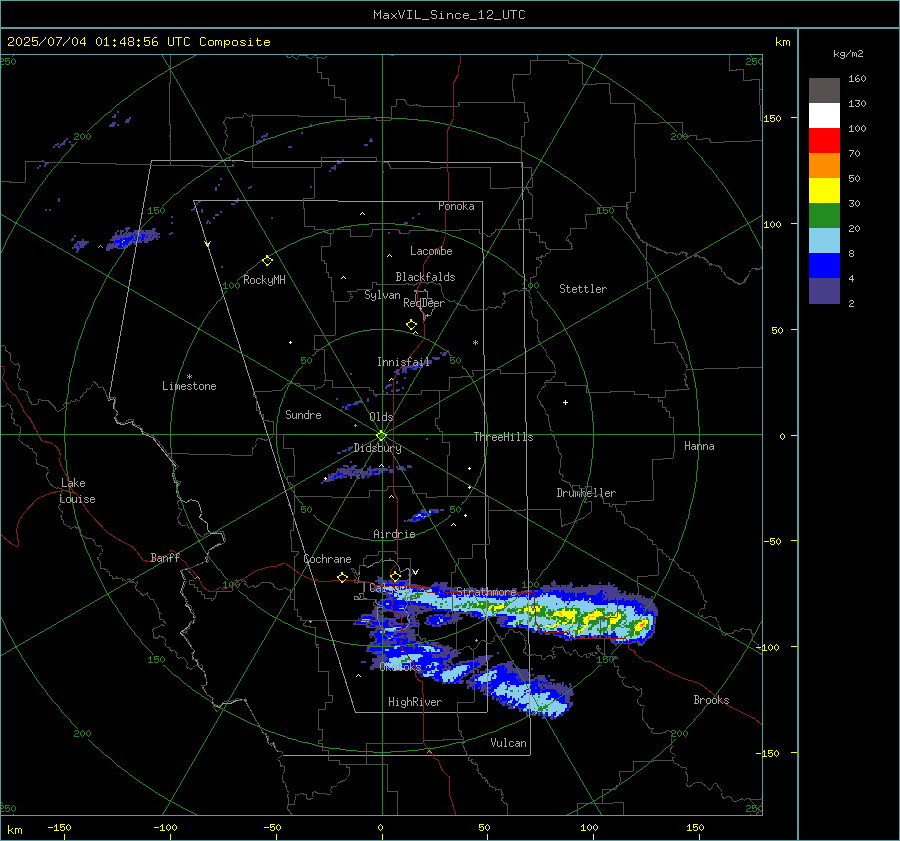This screenshot has height=841, width=900.
Task: Click the ThreeHills label
Action: coord(503,437)
